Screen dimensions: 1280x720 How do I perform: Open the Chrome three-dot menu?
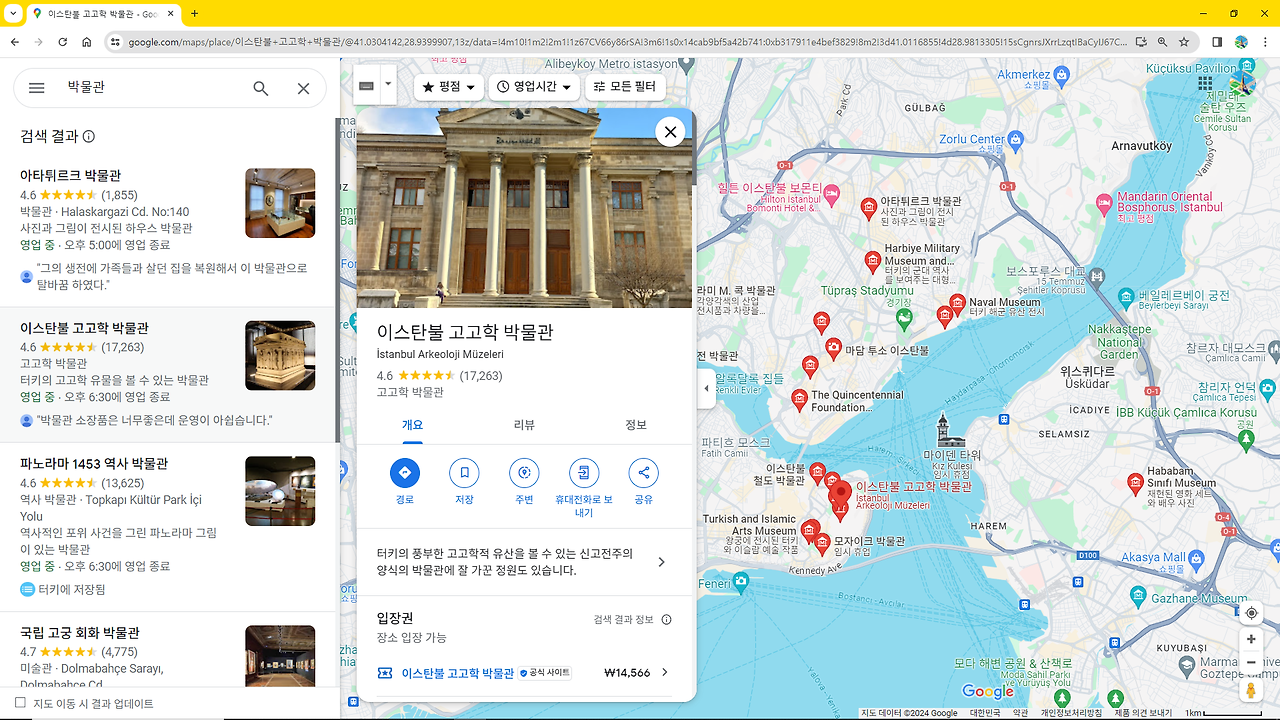pyautogui.click(x=1266, y=42)
